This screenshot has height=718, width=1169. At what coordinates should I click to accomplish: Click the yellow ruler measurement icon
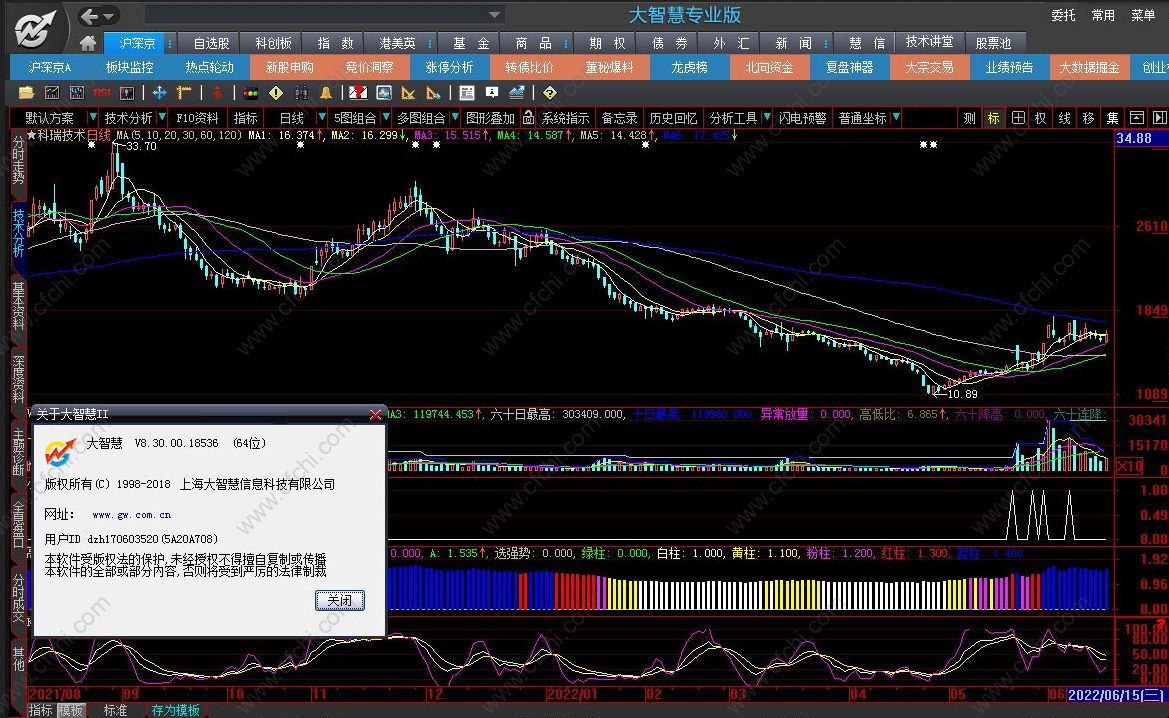click(x=183, y=92)
